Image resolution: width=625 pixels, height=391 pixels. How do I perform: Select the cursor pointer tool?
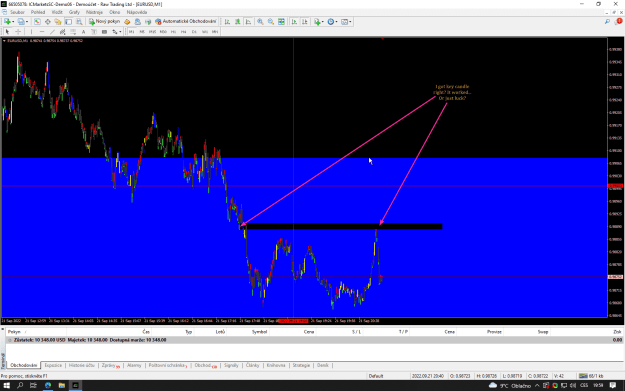(x=7, y=31)
